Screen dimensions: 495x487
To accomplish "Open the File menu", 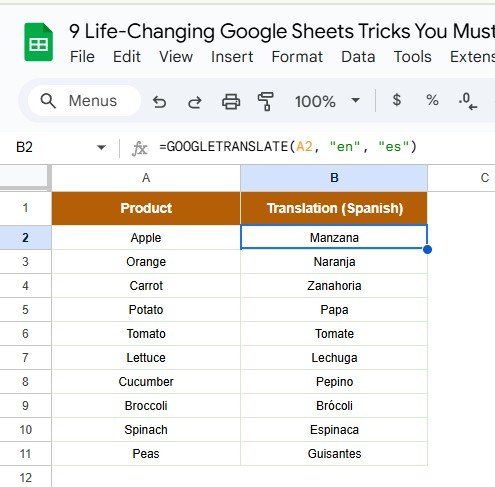I will pos(82,57).
